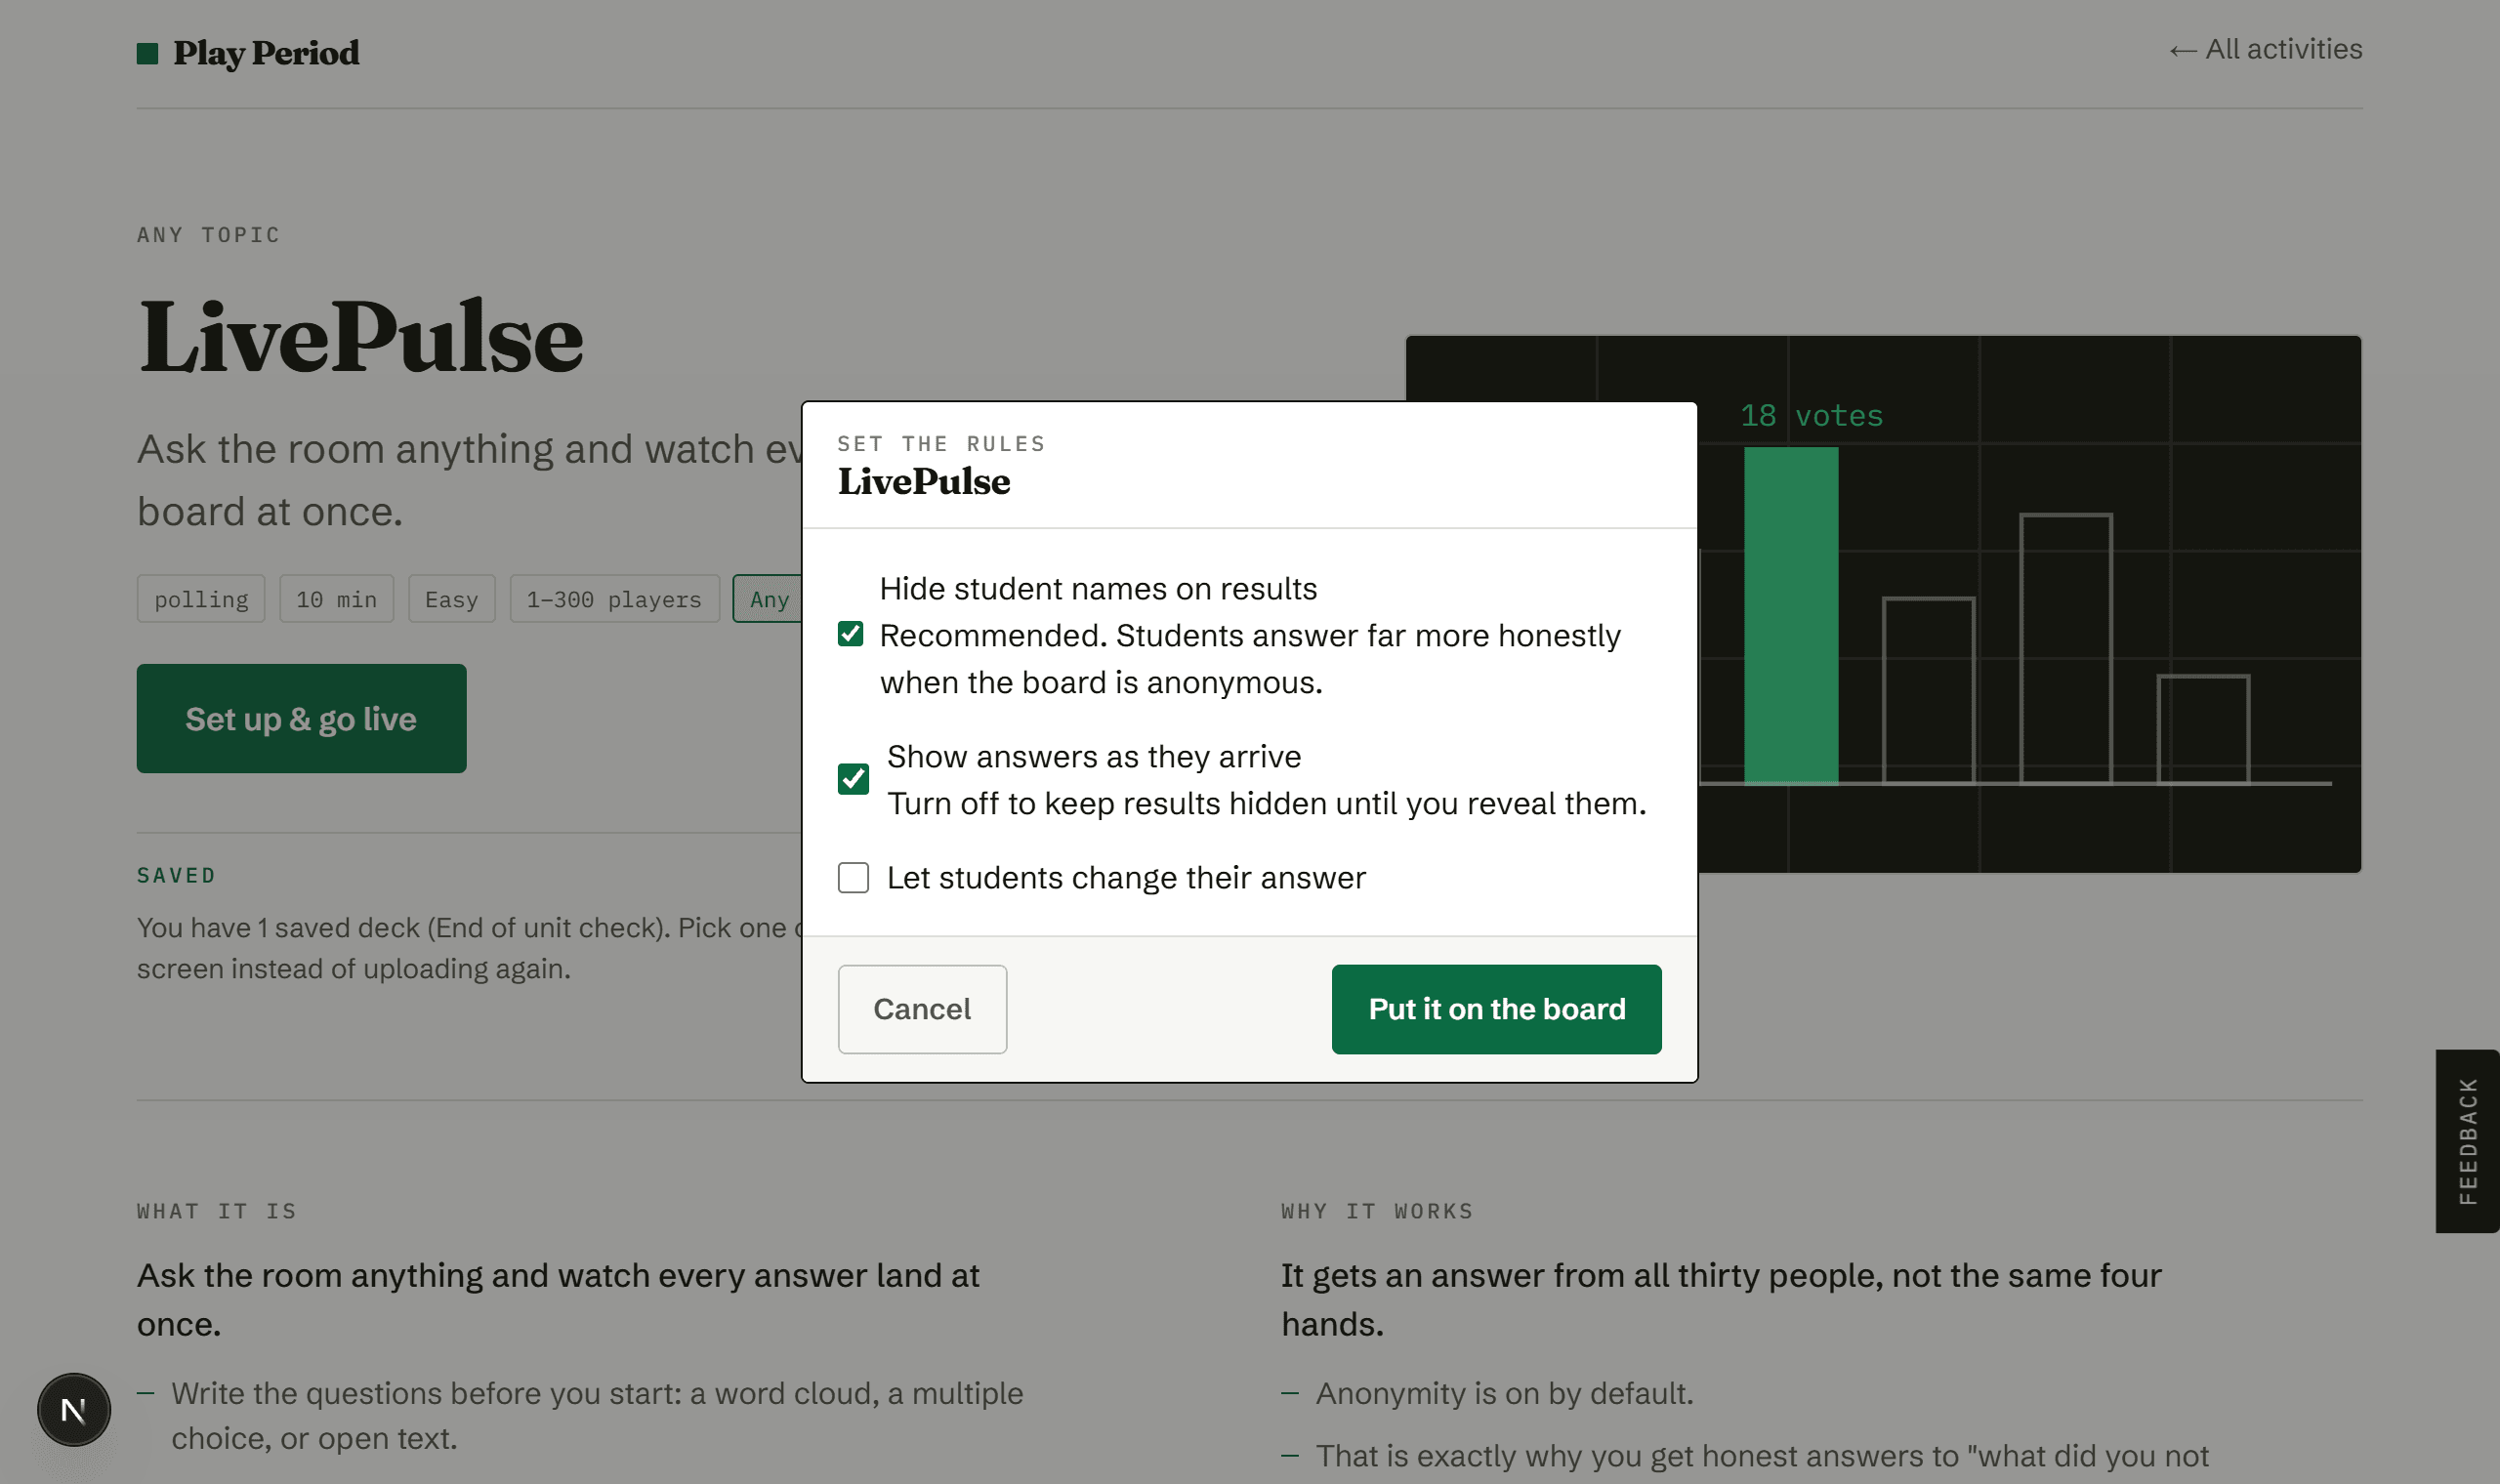Click the WHAT IT IS heading
The image size is (2500, 1484).
coord(217,1212)
